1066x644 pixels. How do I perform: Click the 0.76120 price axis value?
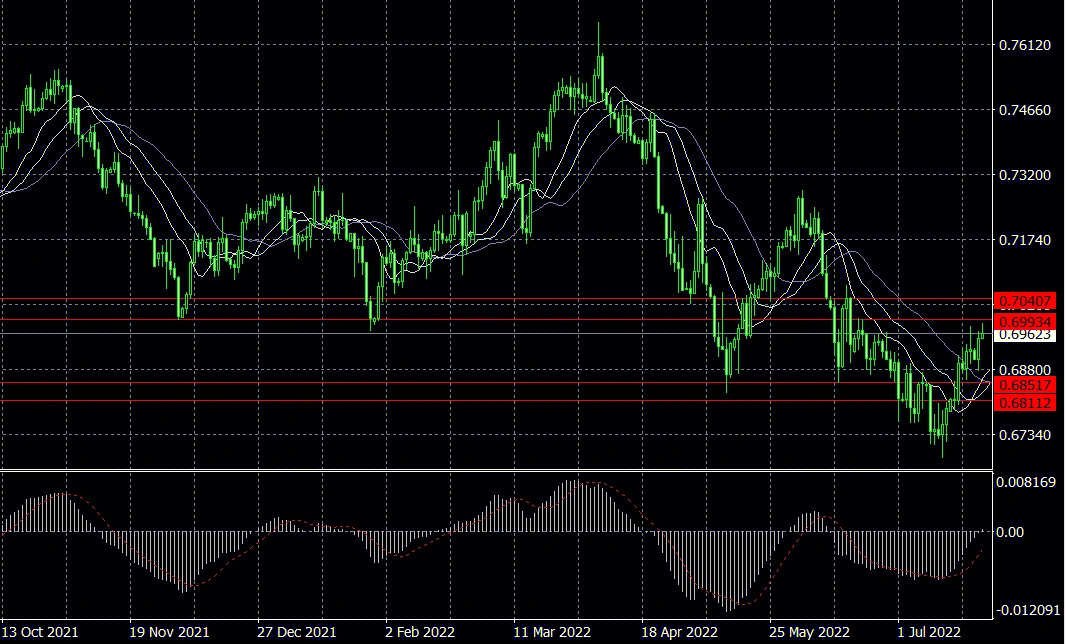[1025, 46]
